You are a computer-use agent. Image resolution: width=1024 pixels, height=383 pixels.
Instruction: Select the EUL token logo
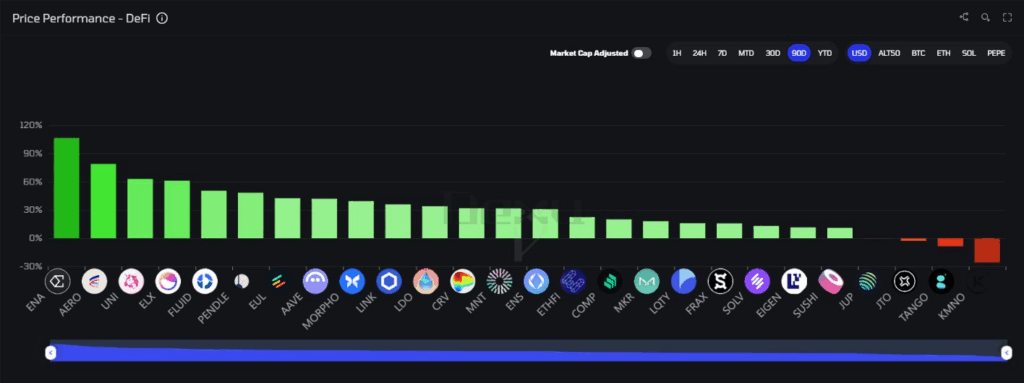tap(278, 281)
